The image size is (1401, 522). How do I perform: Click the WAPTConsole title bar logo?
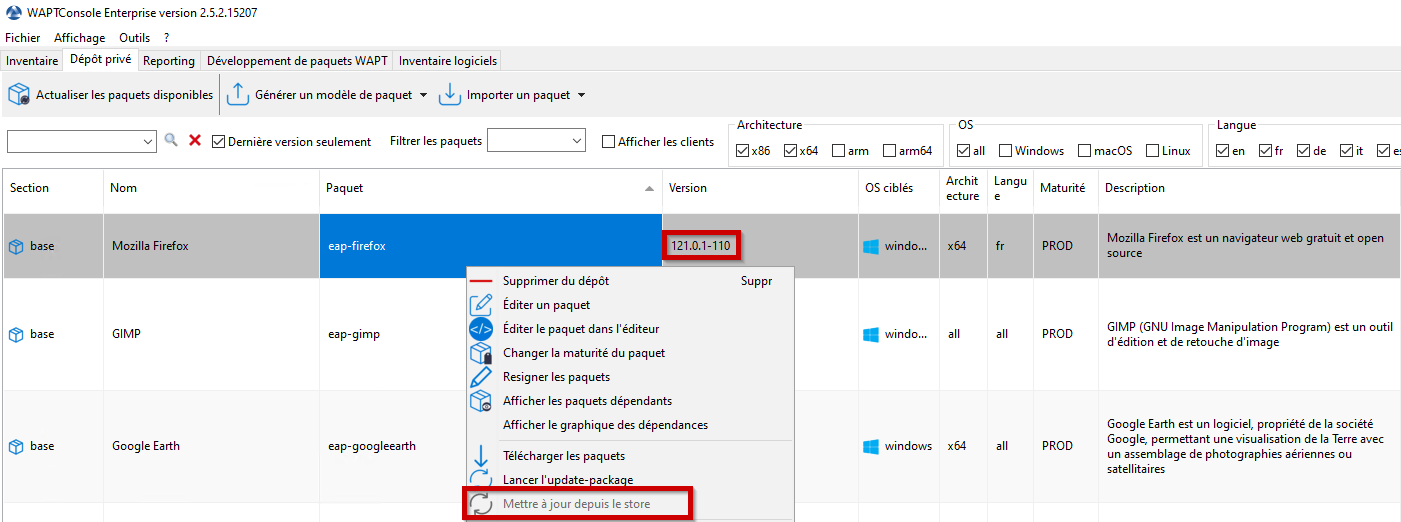point(12,12)
